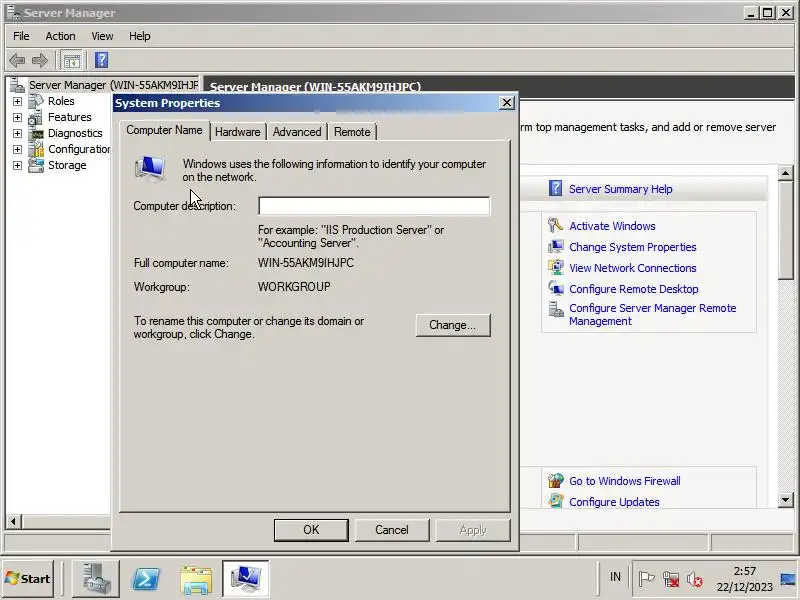Click the Back arrow in Server Manager toolbar
Screen dimensions: 800x600
[17, 61]
